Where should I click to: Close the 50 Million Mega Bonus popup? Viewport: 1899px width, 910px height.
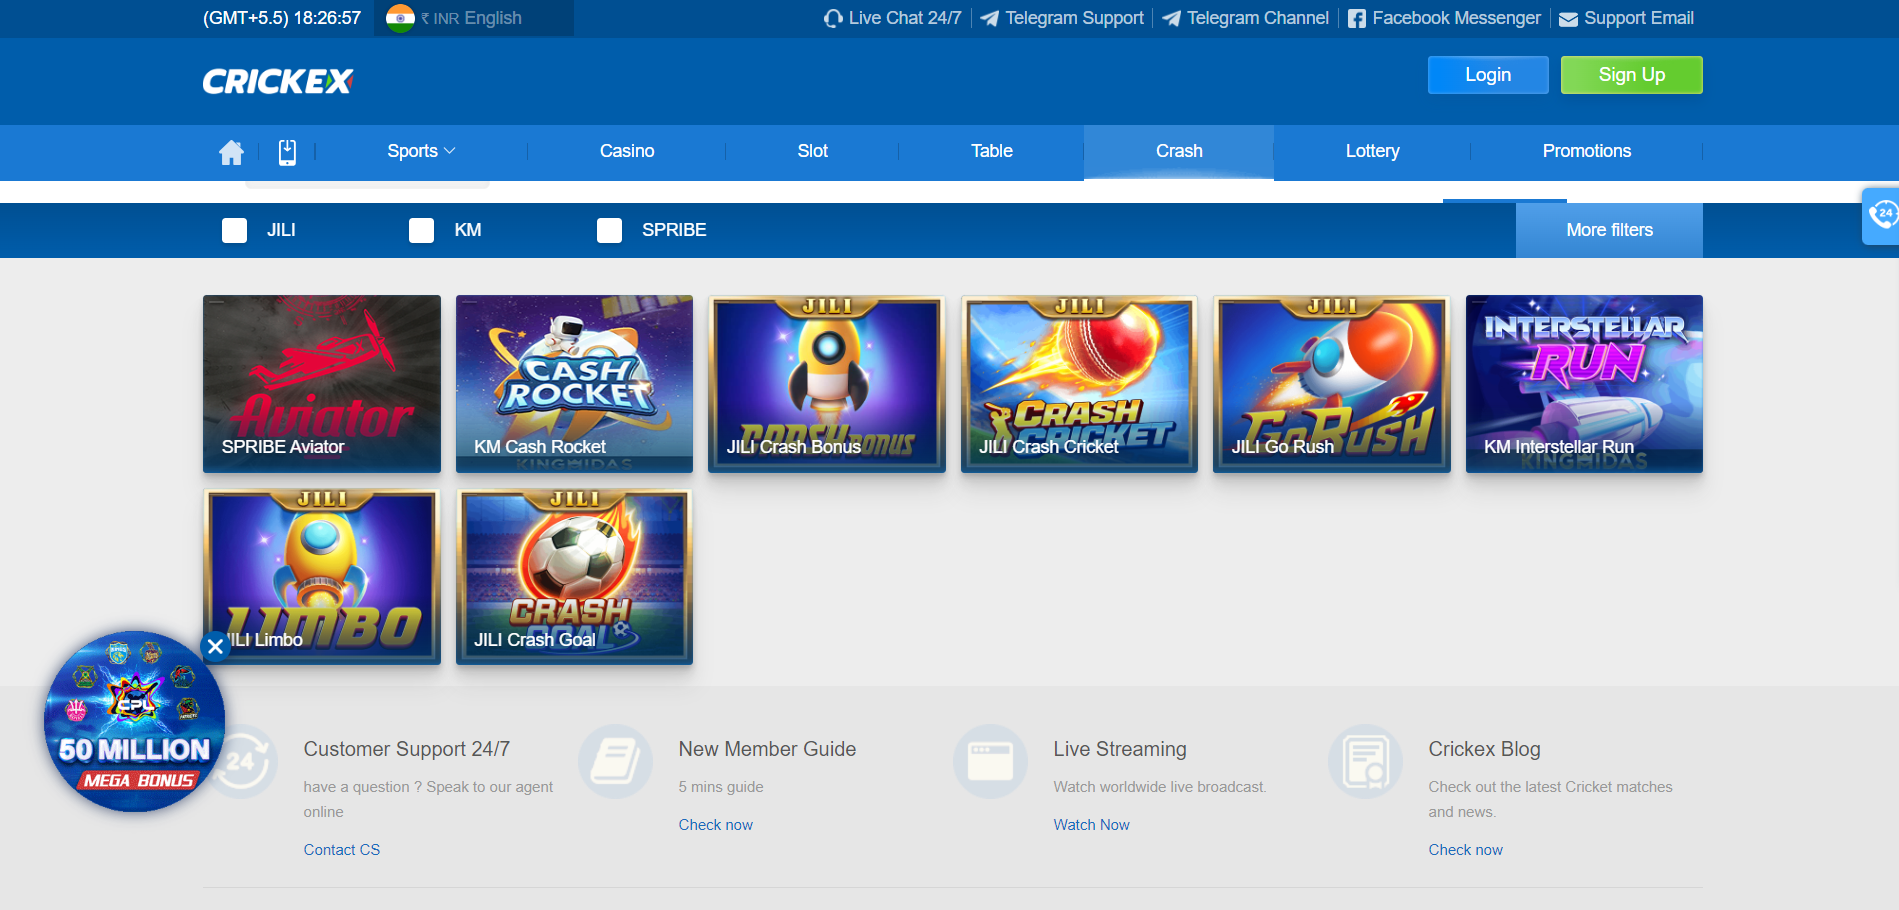click(215, 647)
